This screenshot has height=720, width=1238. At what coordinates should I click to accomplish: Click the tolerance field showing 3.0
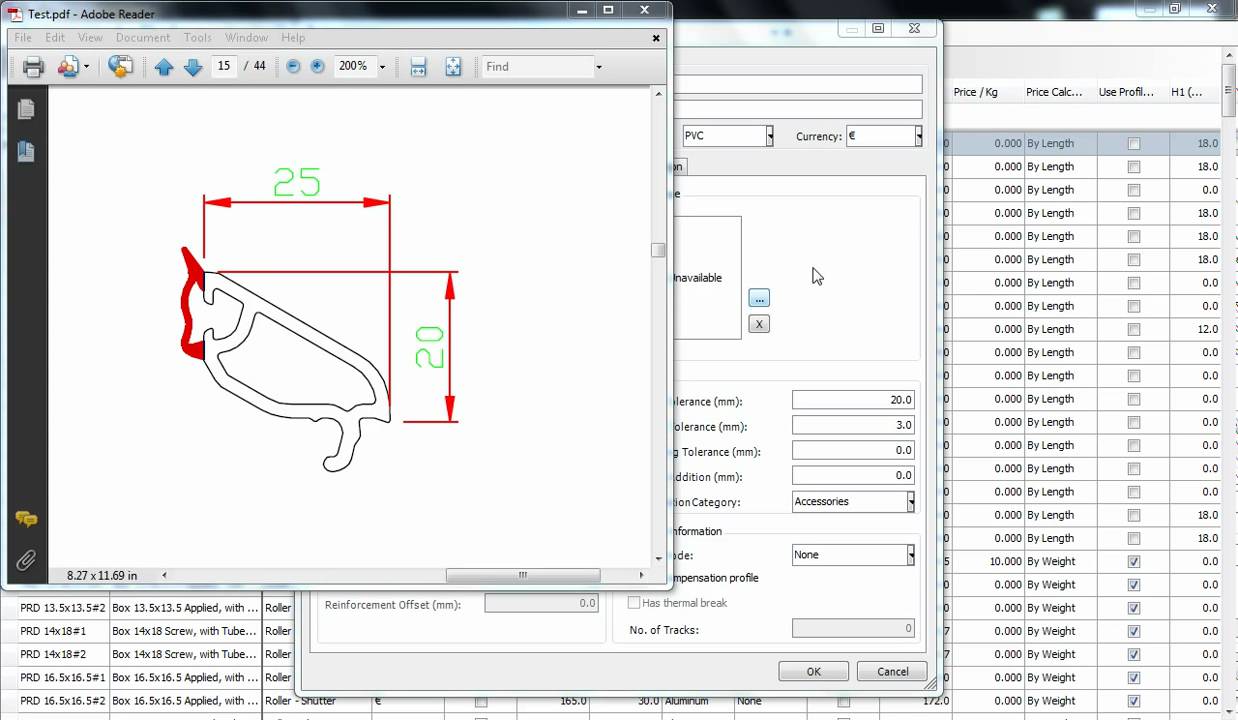tap(853, 425)
